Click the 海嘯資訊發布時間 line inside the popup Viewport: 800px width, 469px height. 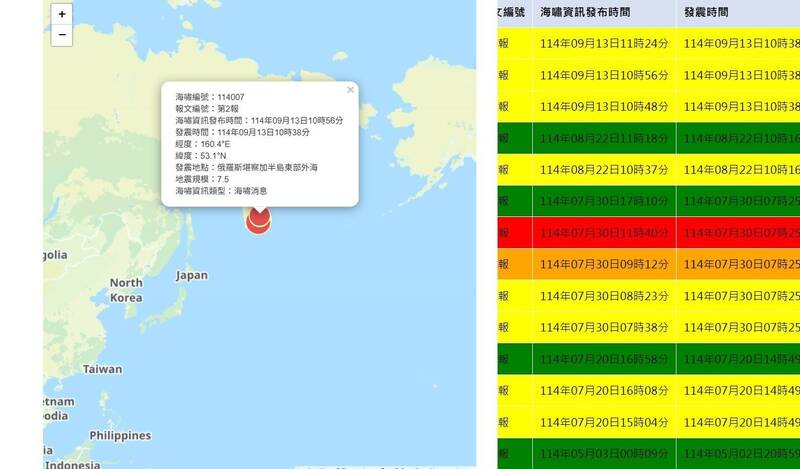tap(259, 120)
